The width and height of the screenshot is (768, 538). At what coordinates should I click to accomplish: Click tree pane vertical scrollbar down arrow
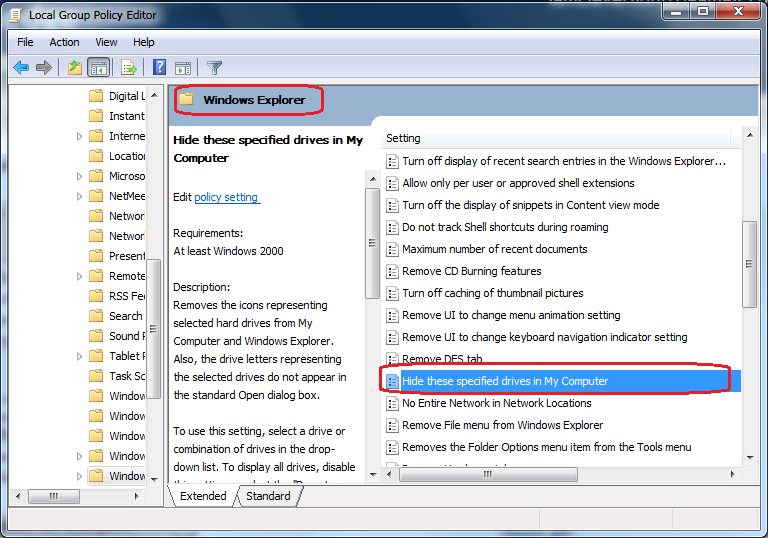coord(154,479)
